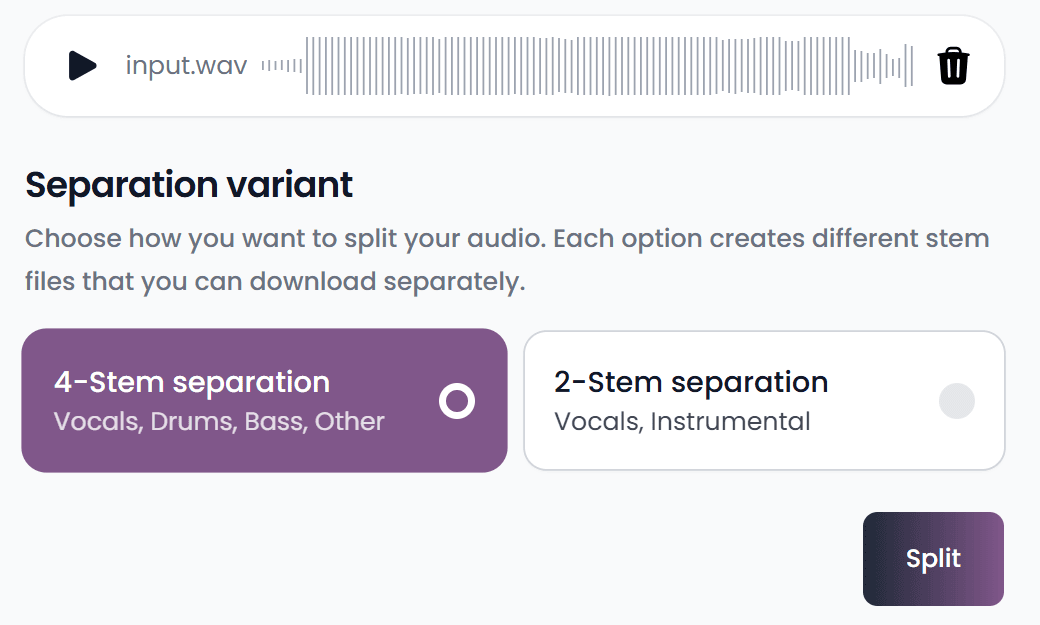Hit the trash bin at the waveform's right end
The width and height of the screenshot is (1040, 625).
952,66
